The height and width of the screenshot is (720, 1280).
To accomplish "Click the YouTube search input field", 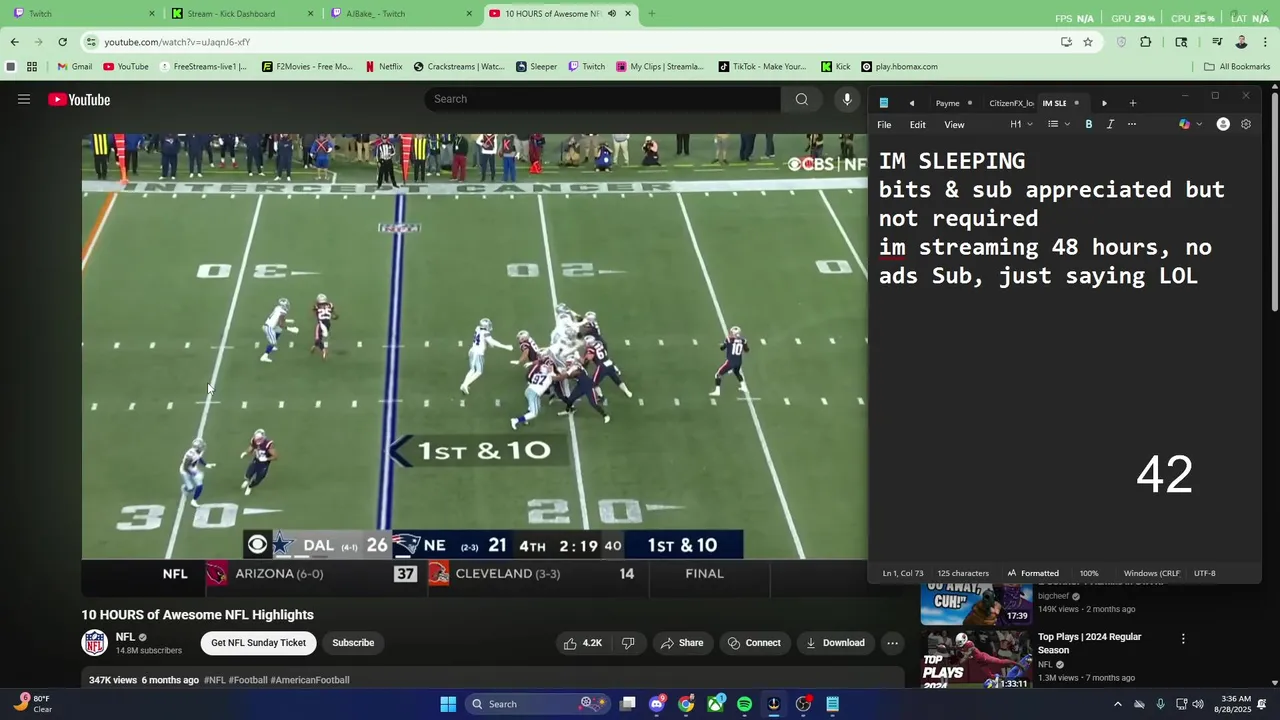I will 602,99.
